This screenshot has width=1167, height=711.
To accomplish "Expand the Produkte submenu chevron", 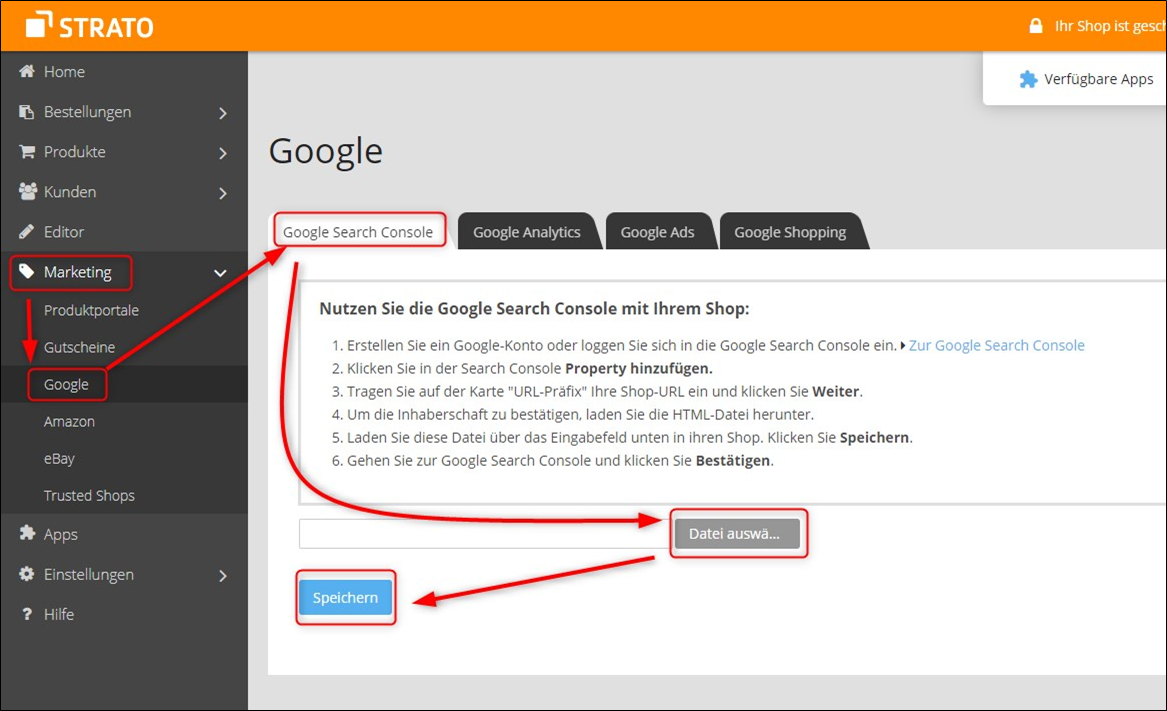I will 222,151.
